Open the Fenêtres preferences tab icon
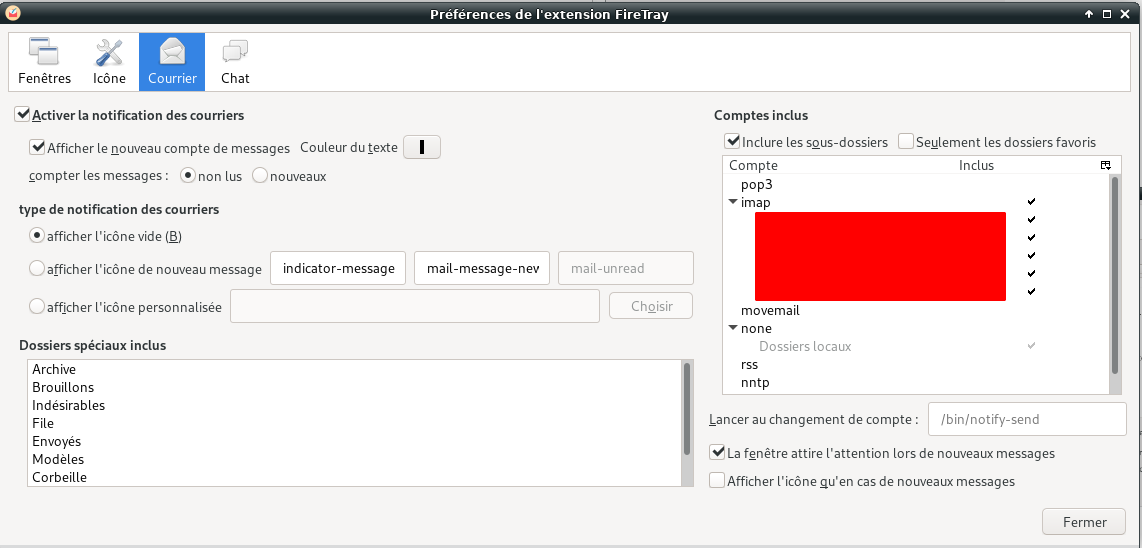The image size is (1142, 548). point(45,52)
